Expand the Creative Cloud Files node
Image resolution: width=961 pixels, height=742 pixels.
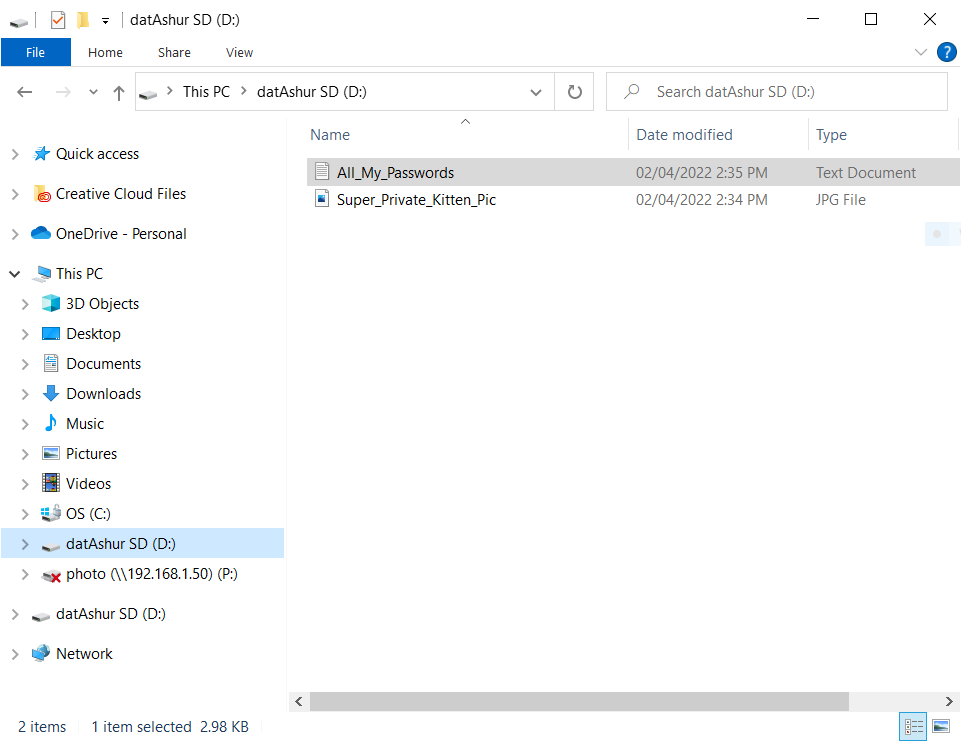coord(15,194)
